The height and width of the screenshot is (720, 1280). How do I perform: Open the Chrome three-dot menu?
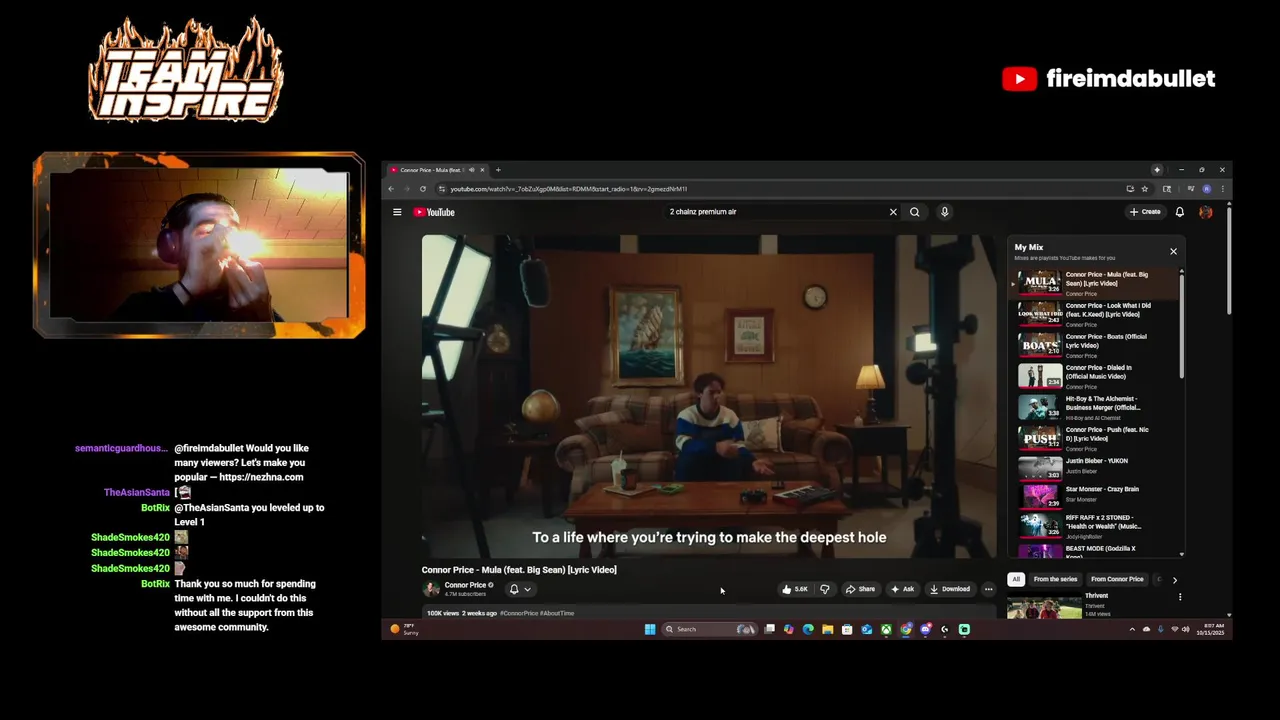point(1222,189)
